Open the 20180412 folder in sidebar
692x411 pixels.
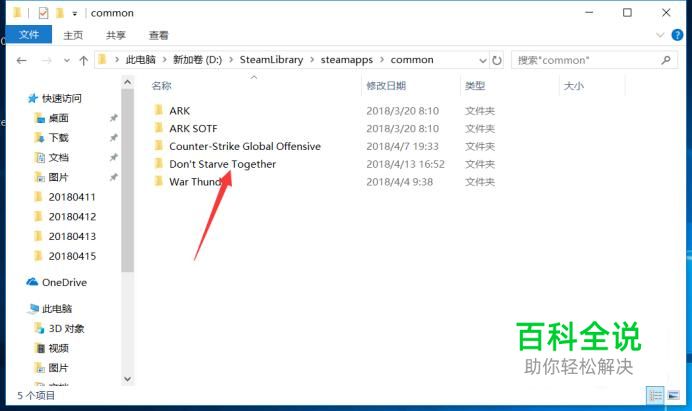(72, 217)
